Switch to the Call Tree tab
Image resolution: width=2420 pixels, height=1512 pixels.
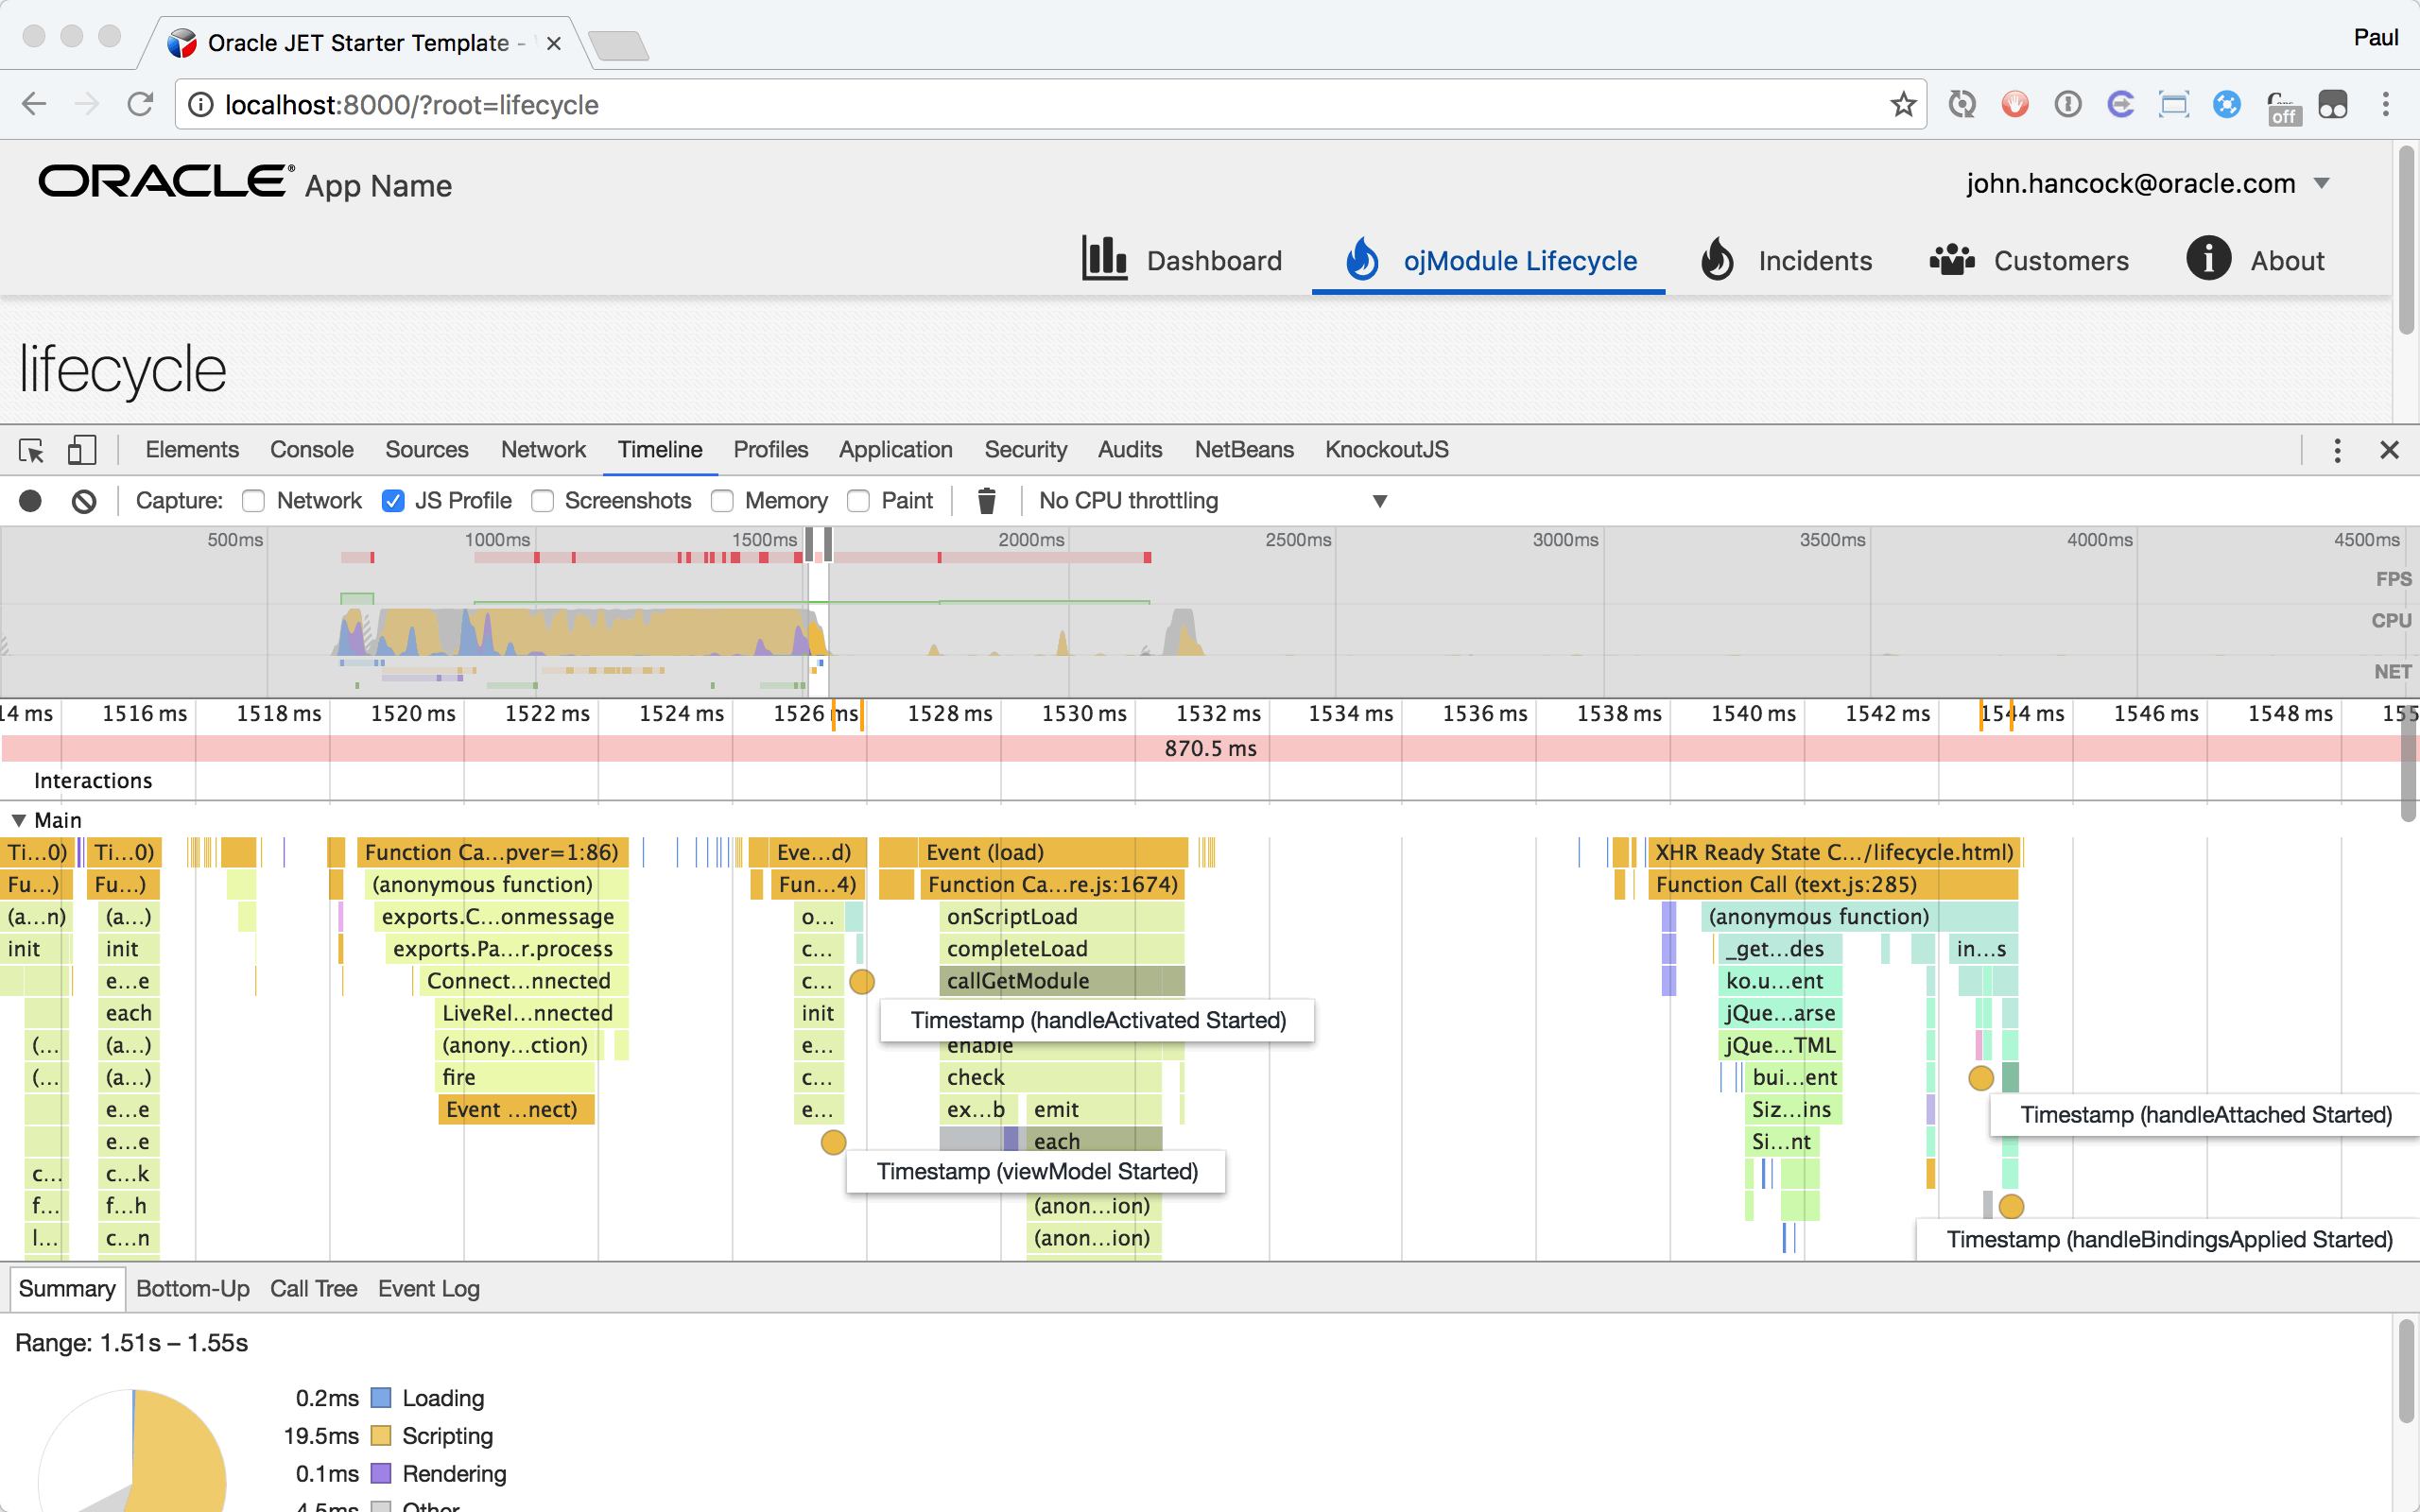(x=313, y=1288)
